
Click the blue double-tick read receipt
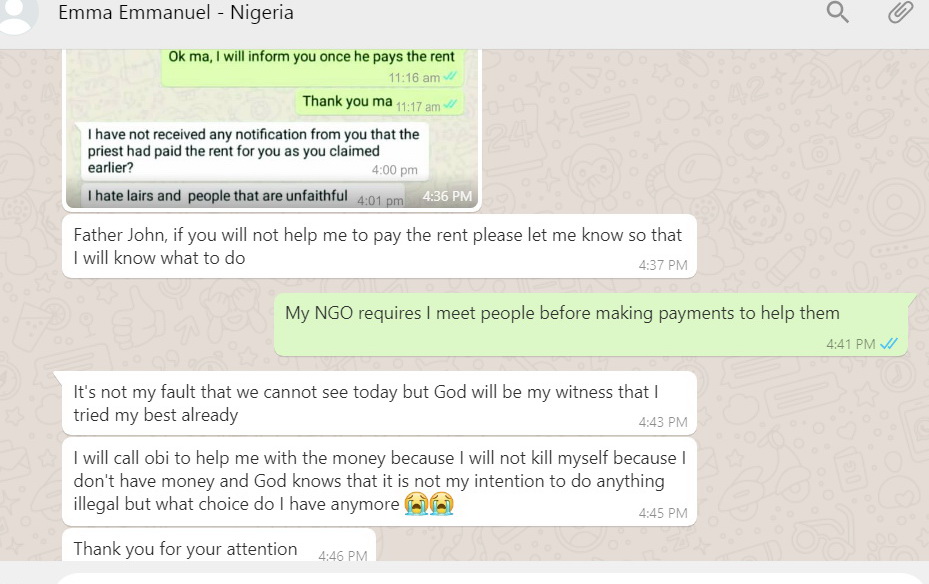pyautogui.click(x=888, y=344)
